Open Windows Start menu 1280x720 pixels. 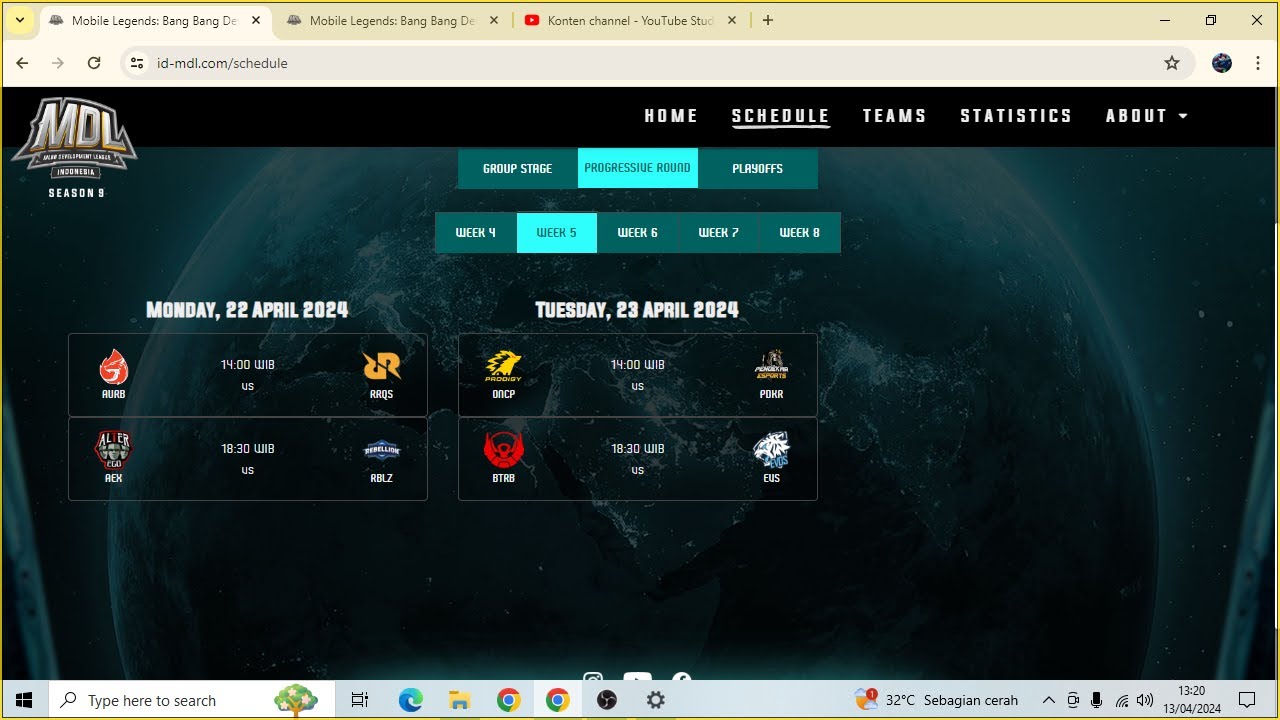(x=24, y=700)
